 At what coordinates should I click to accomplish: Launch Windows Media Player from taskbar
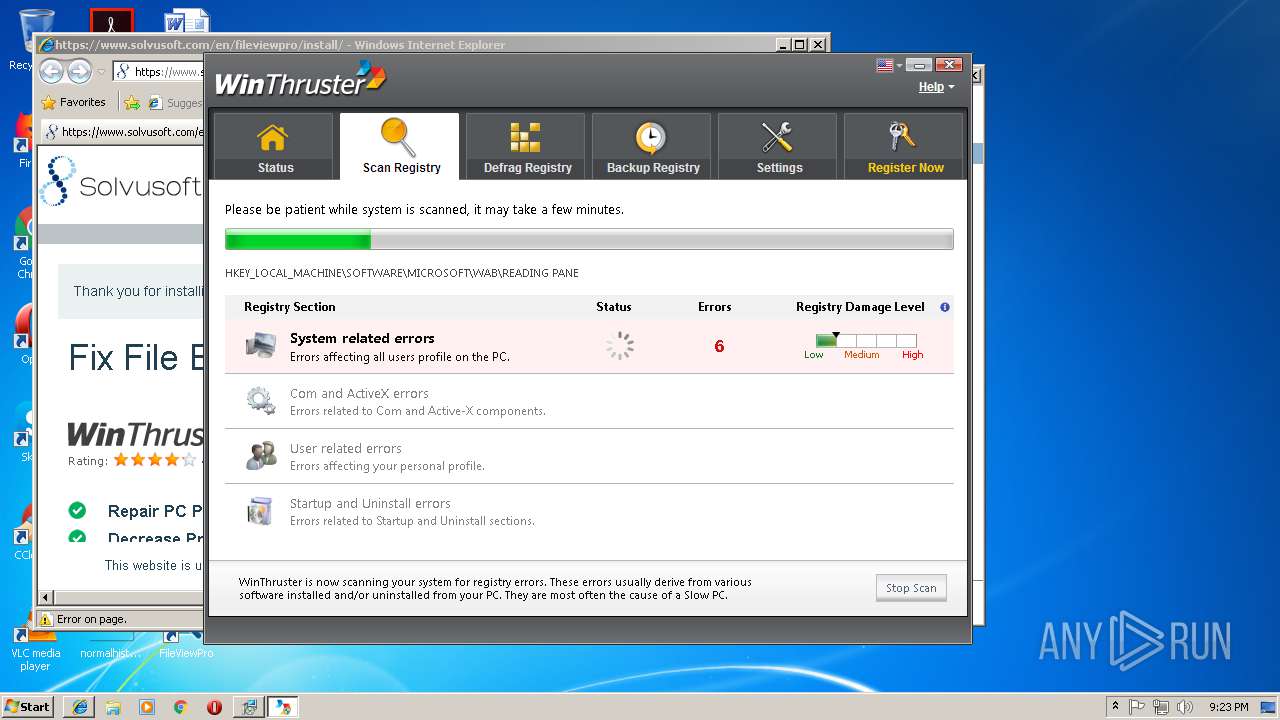(x=147, y=706)
